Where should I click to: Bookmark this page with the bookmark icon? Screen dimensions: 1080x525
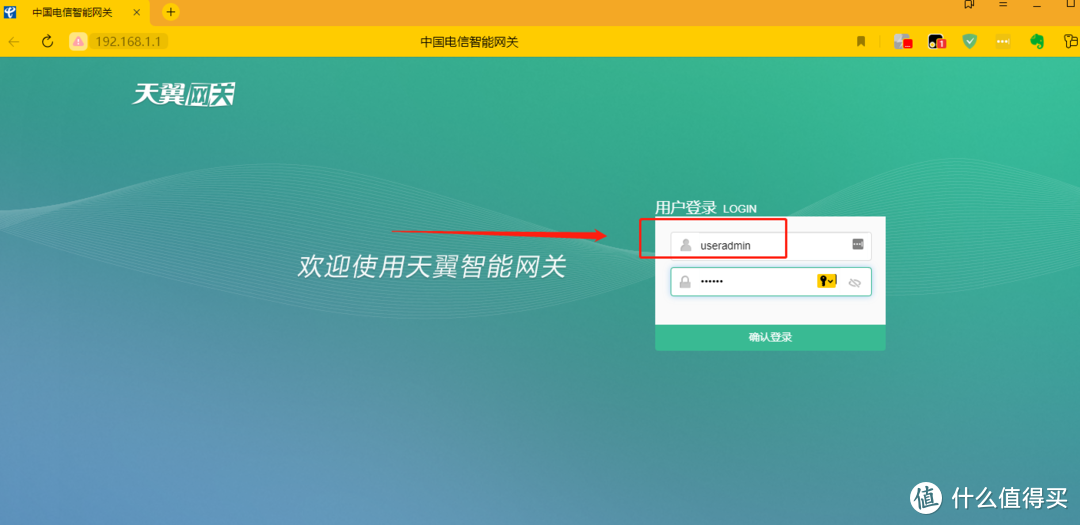coord(861,41)
